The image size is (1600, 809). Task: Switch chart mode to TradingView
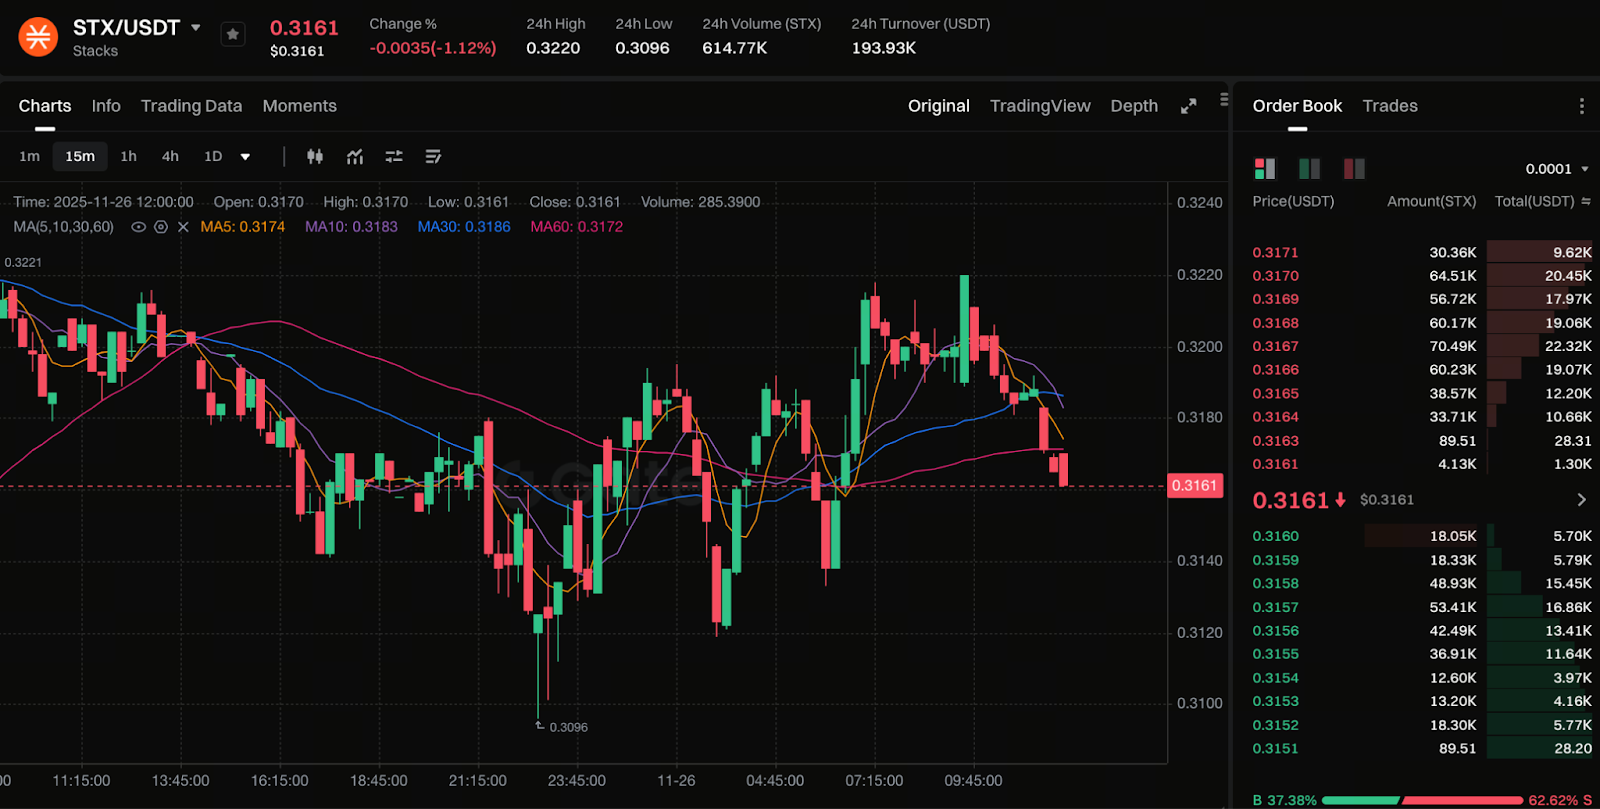tap(1040, 106)
